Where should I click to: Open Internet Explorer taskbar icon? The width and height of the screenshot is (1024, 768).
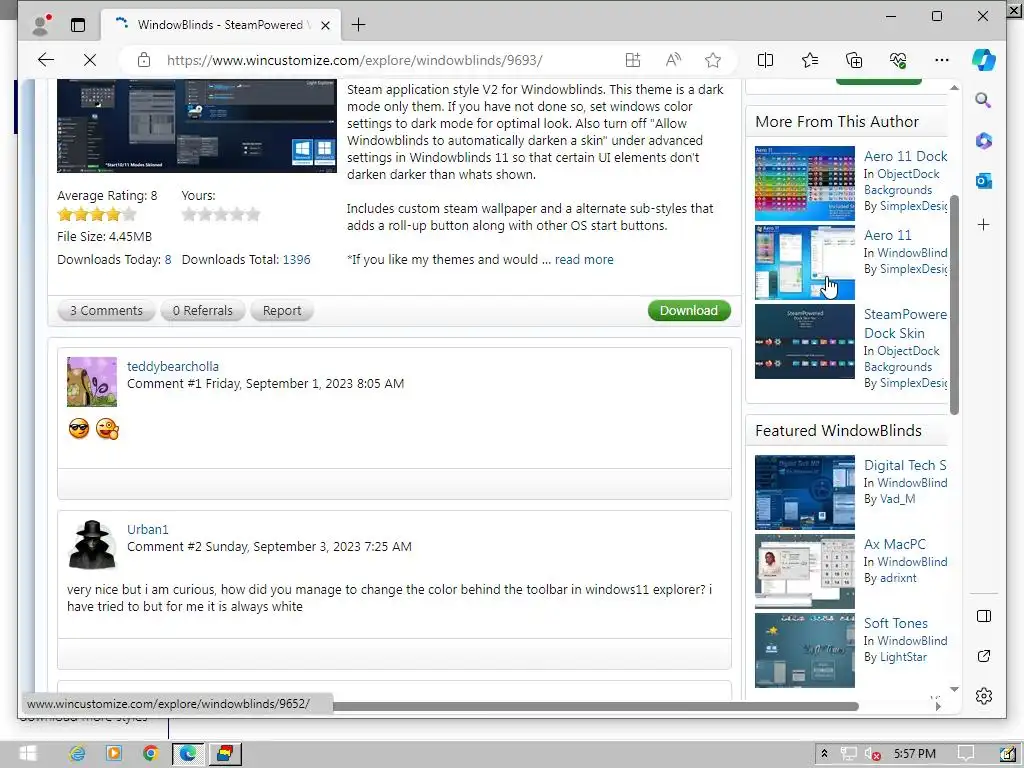point(77,754)
